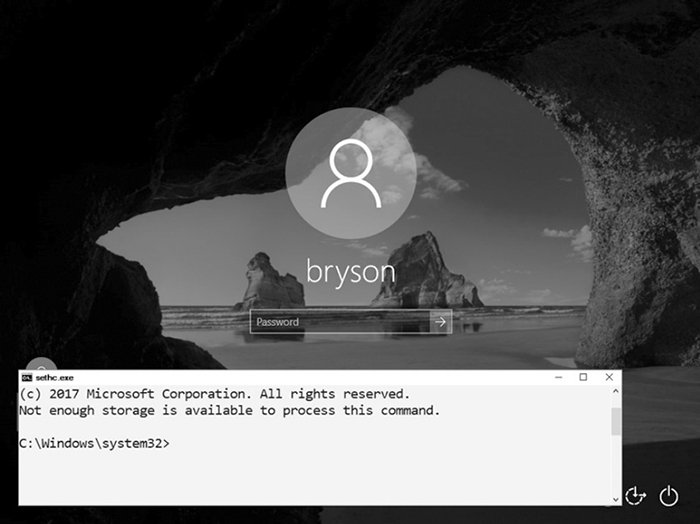Click the Microsoft Corporation copyright line
Image resolution: width=700 pixels, height=524 pixels.
(x=214, y=394)
